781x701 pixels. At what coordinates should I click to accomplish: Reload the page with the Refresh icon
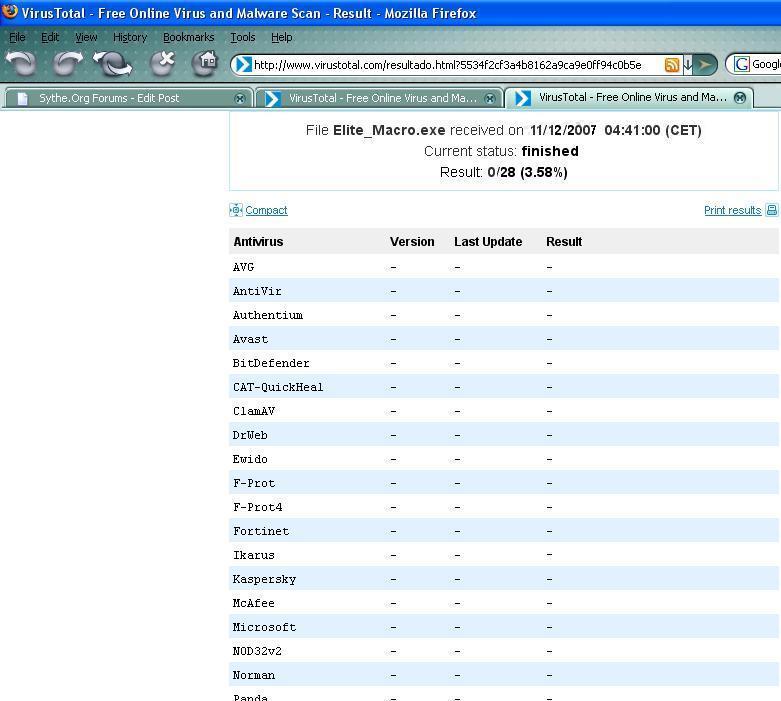[114, 64]
